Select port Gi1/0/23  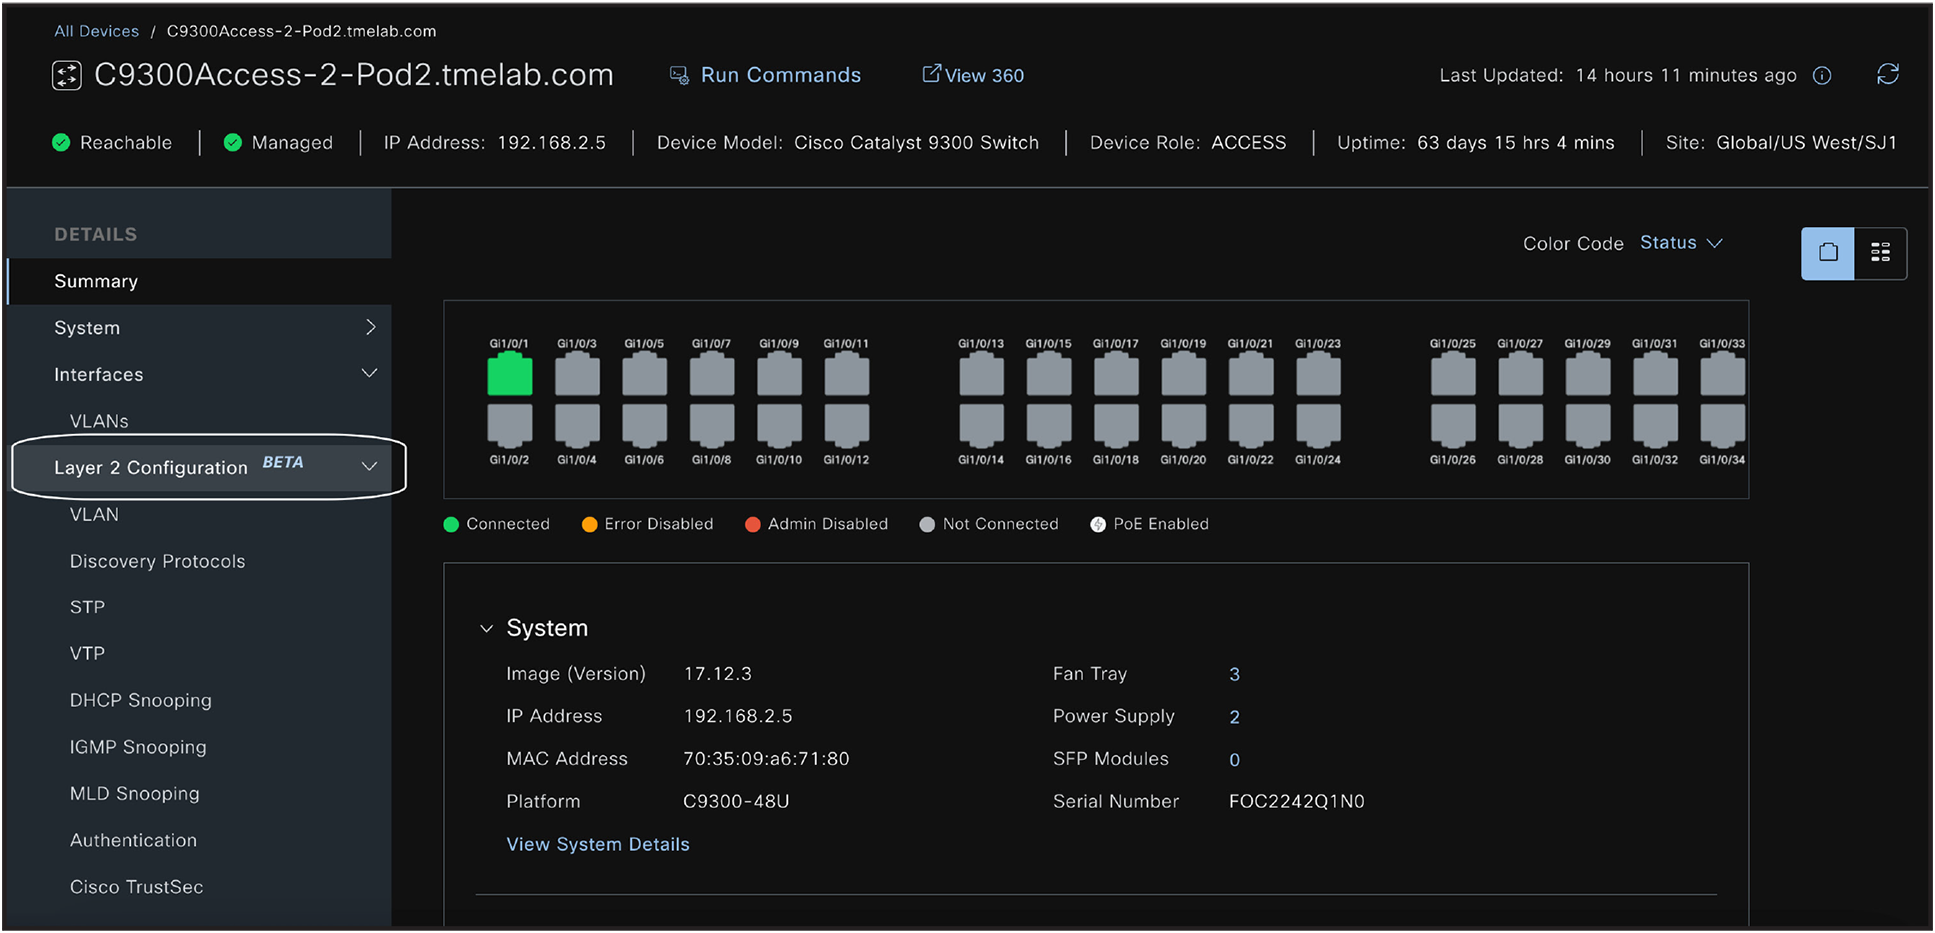1318,374
